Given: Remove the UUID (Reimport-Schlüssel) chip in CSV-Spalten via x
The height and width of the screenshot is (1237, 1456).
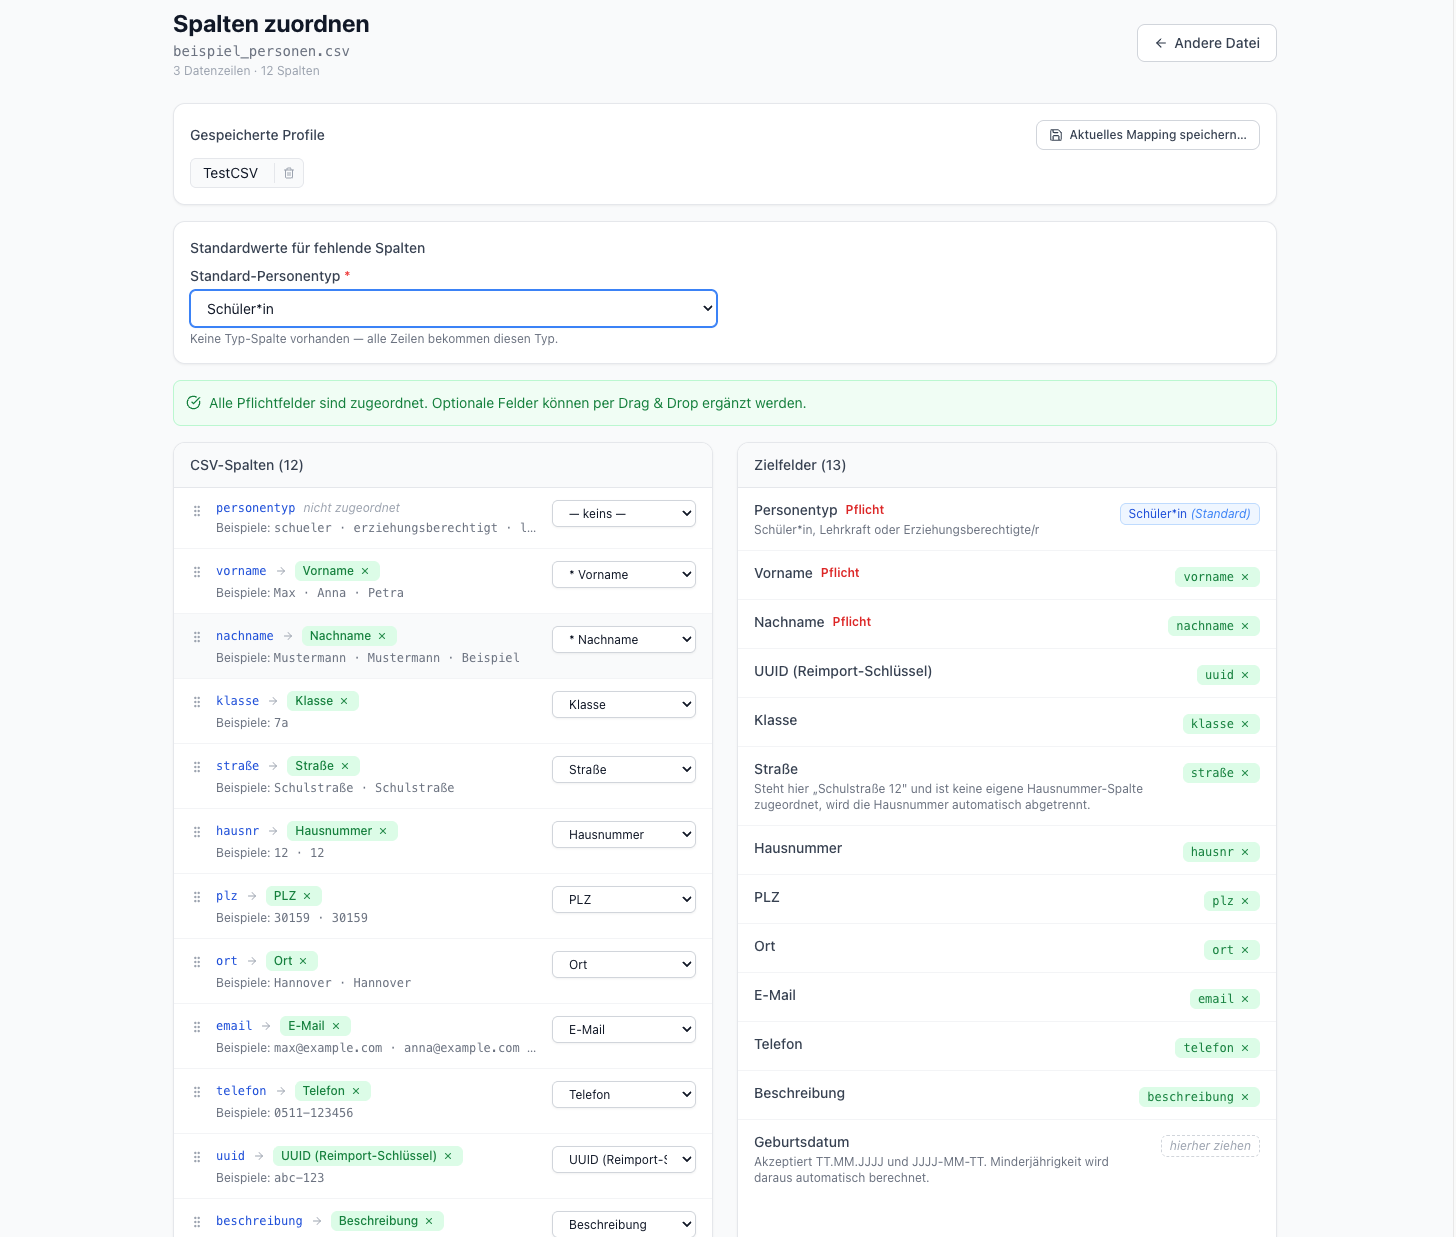Looking at the screenshot, I should (x=448, y=1156).
